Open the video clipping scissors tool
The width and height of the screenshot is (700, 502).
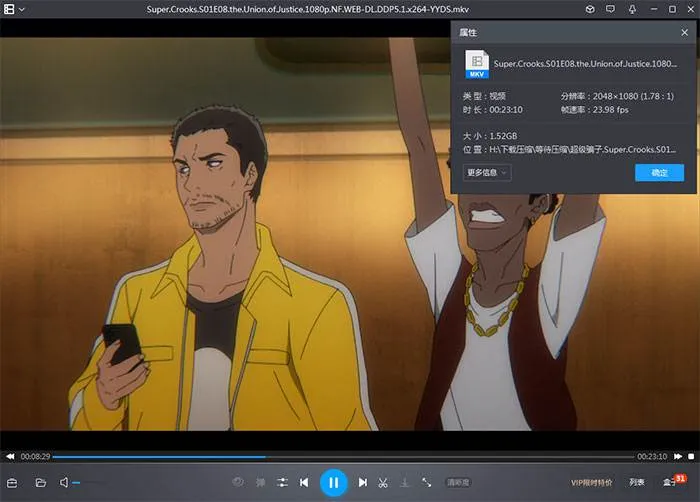(383, 482)
